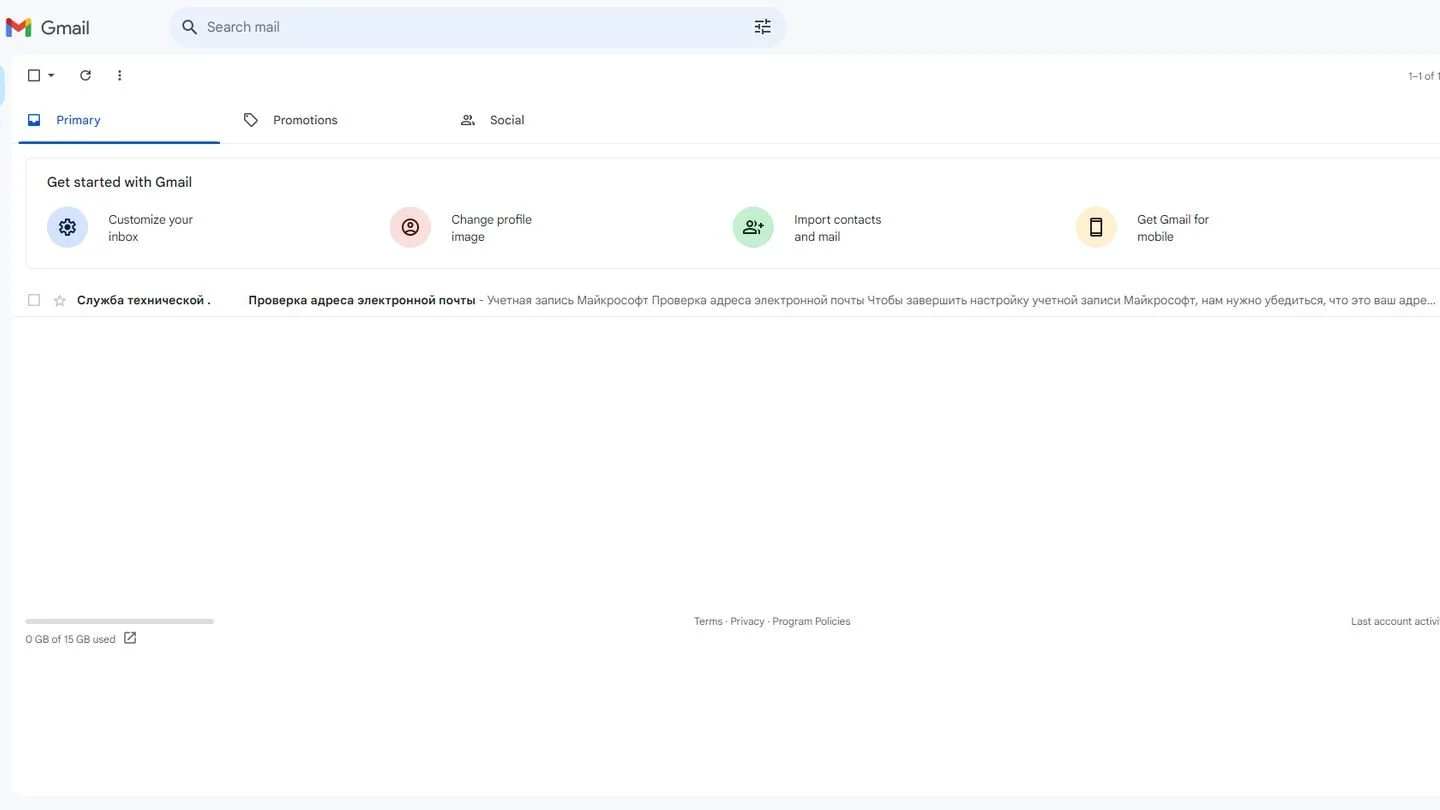Star the Служба технической email

59,300
